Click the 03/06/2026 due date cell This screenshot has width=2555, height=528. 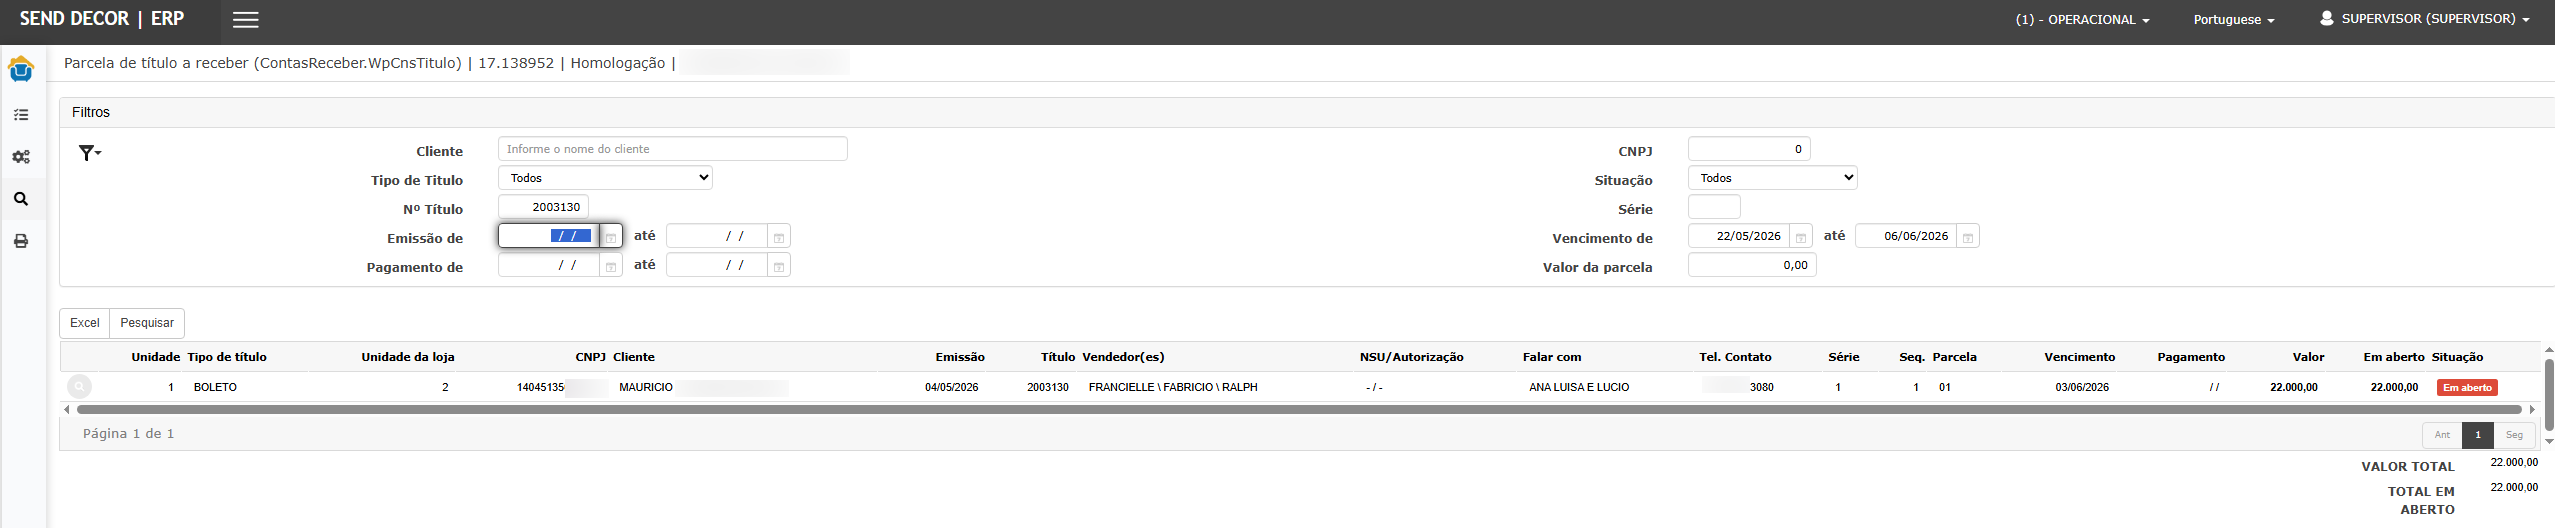tap(2082, 387)
